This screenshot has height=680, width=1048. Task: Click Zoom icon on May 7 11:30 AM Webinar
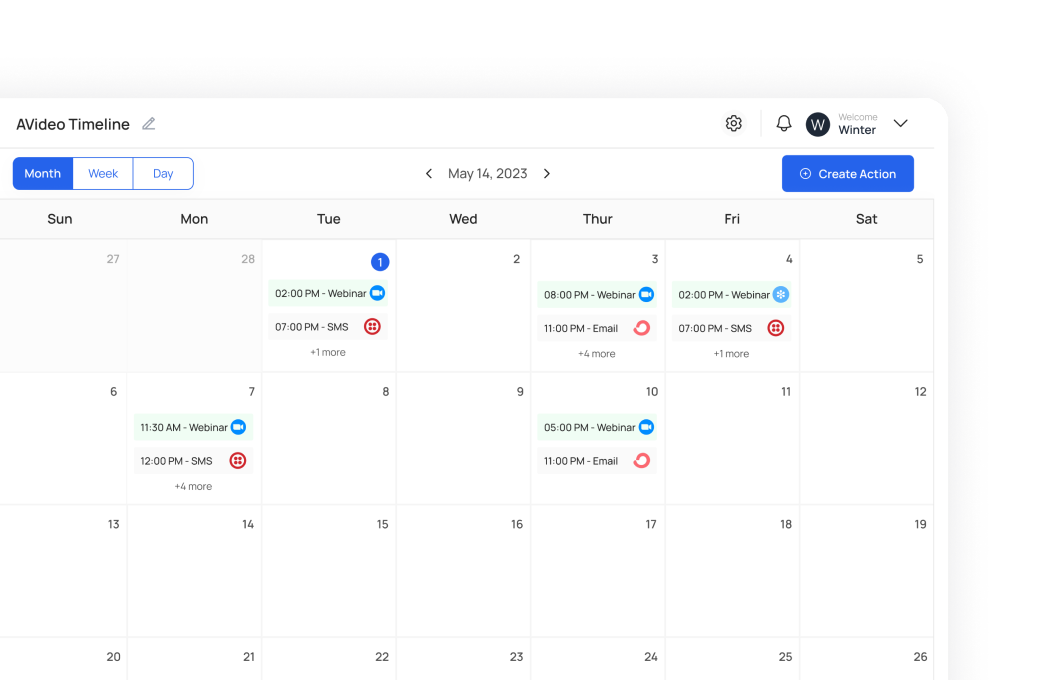238,427
